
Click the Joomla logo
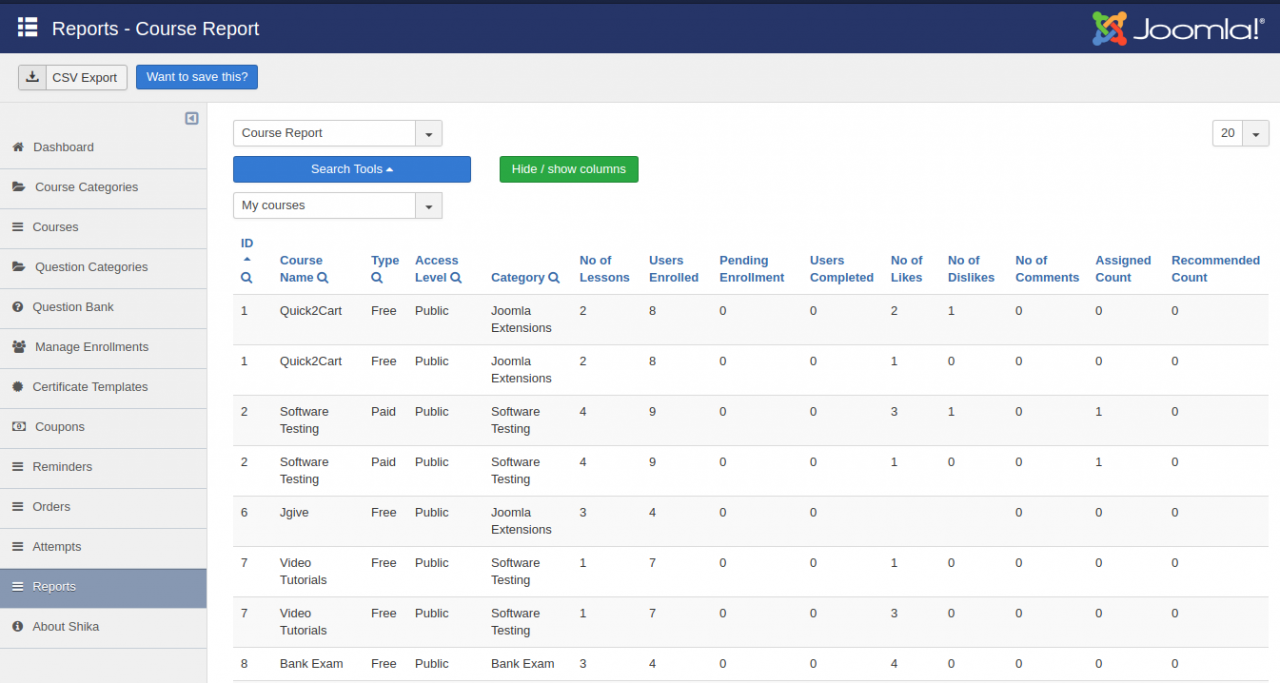(x=1178, y=28)
